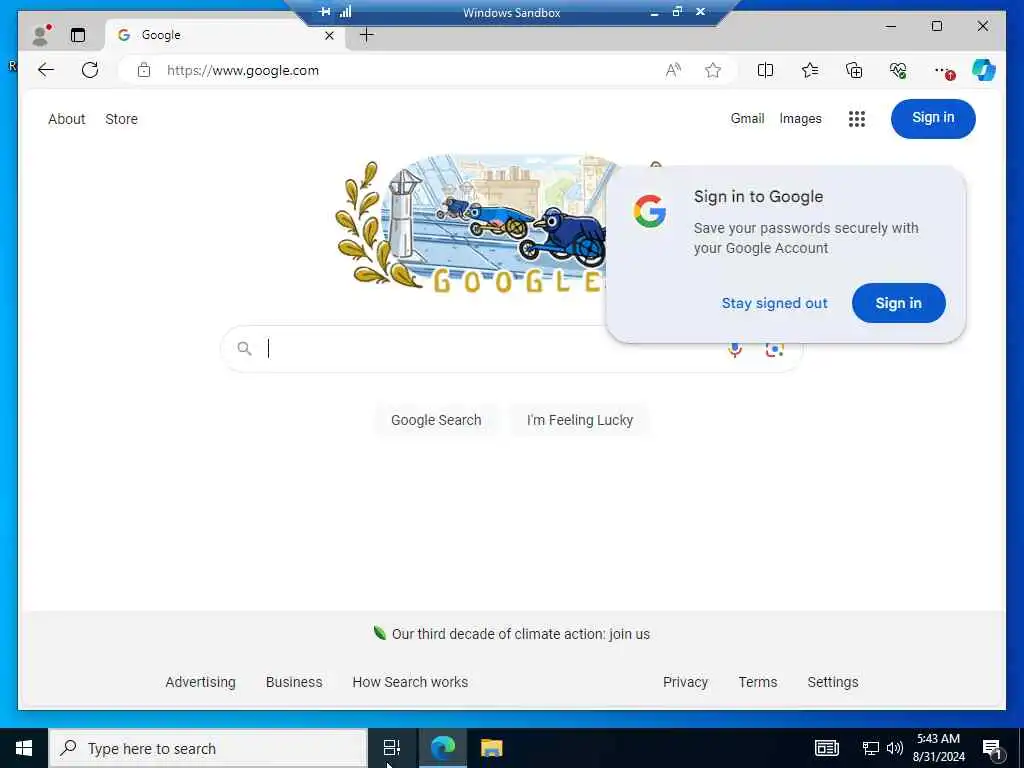Click the Google Search button
The image size is (1024, 768).
(x=436, y=420)
